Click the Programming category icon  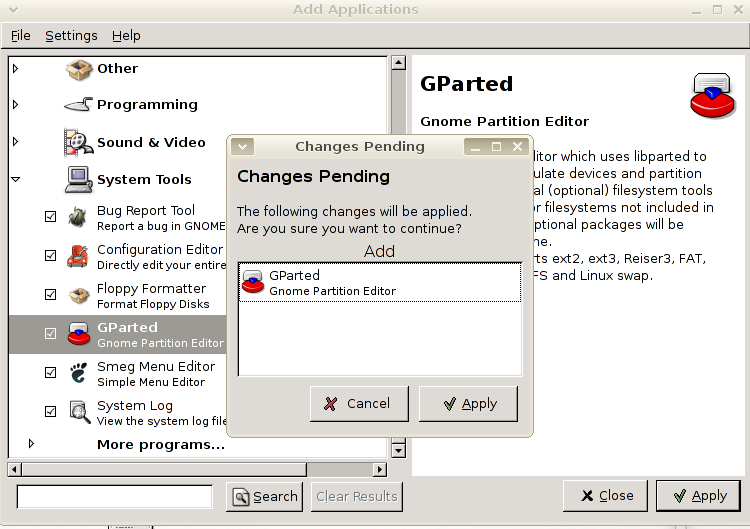(78, 104)
